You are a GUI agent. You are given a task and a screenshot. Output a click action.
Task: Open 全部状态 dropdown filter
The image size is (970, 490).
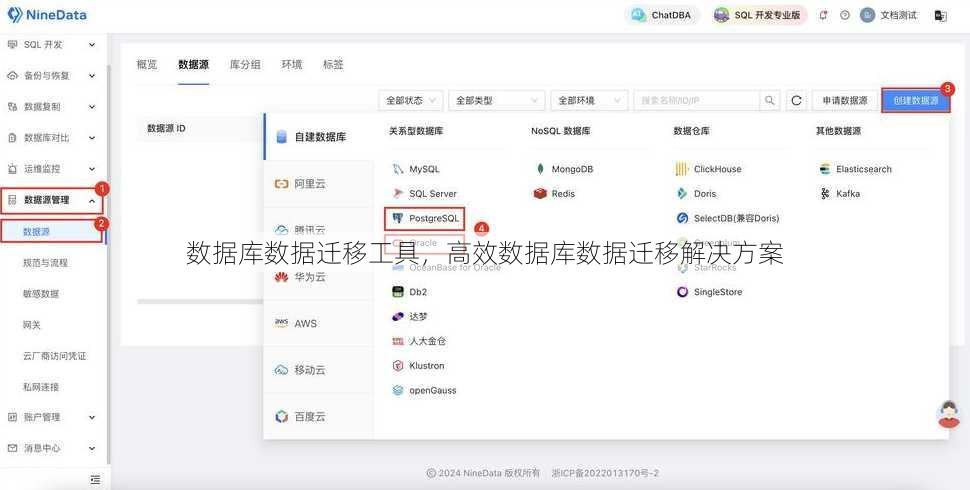pyautogui.click(x=411, y=100)
